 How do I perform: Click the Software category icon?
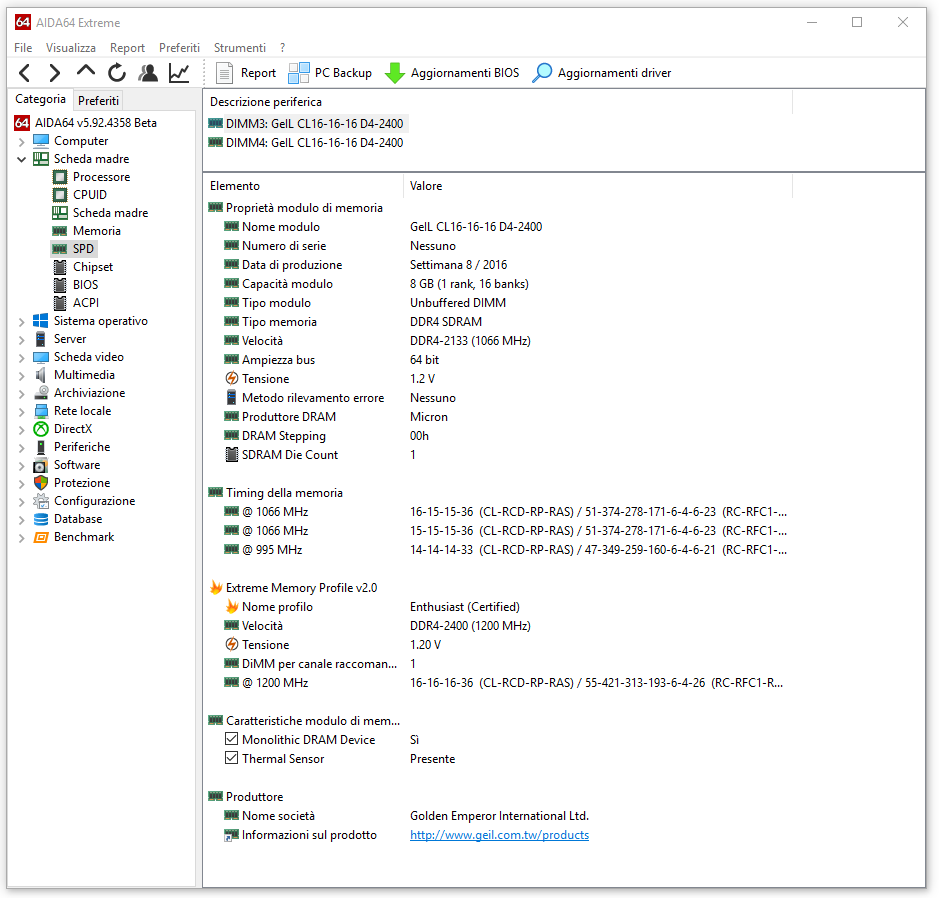click(41, 465)
